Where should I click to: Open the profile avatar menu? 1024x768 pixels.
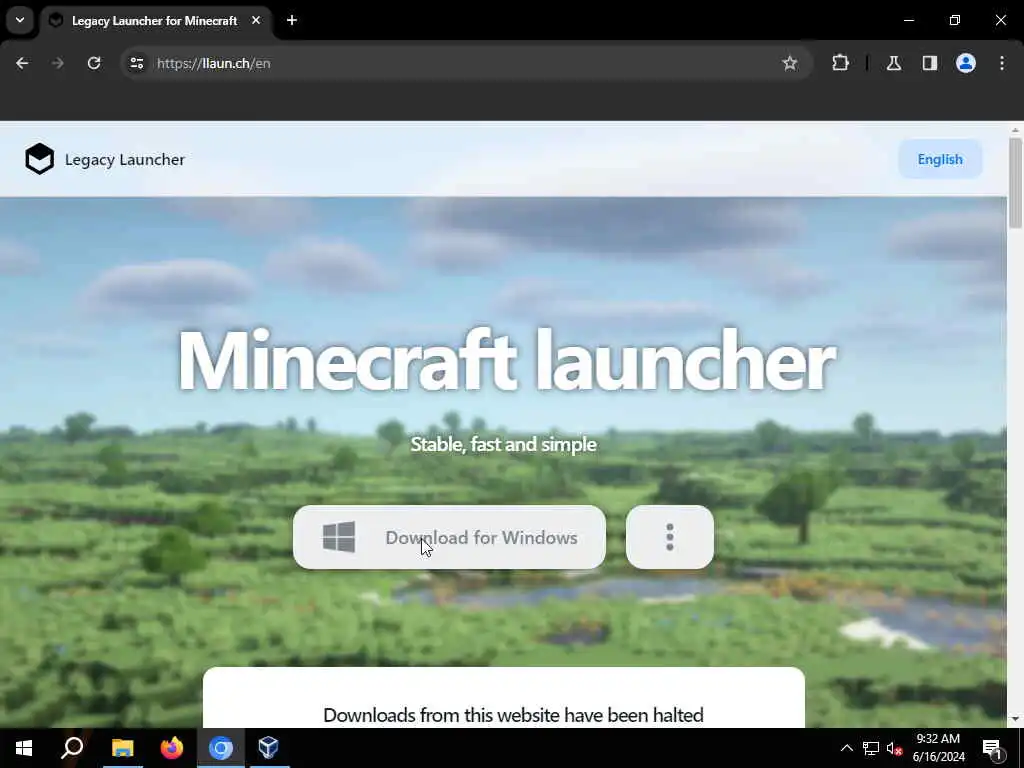tap(965, 63)
